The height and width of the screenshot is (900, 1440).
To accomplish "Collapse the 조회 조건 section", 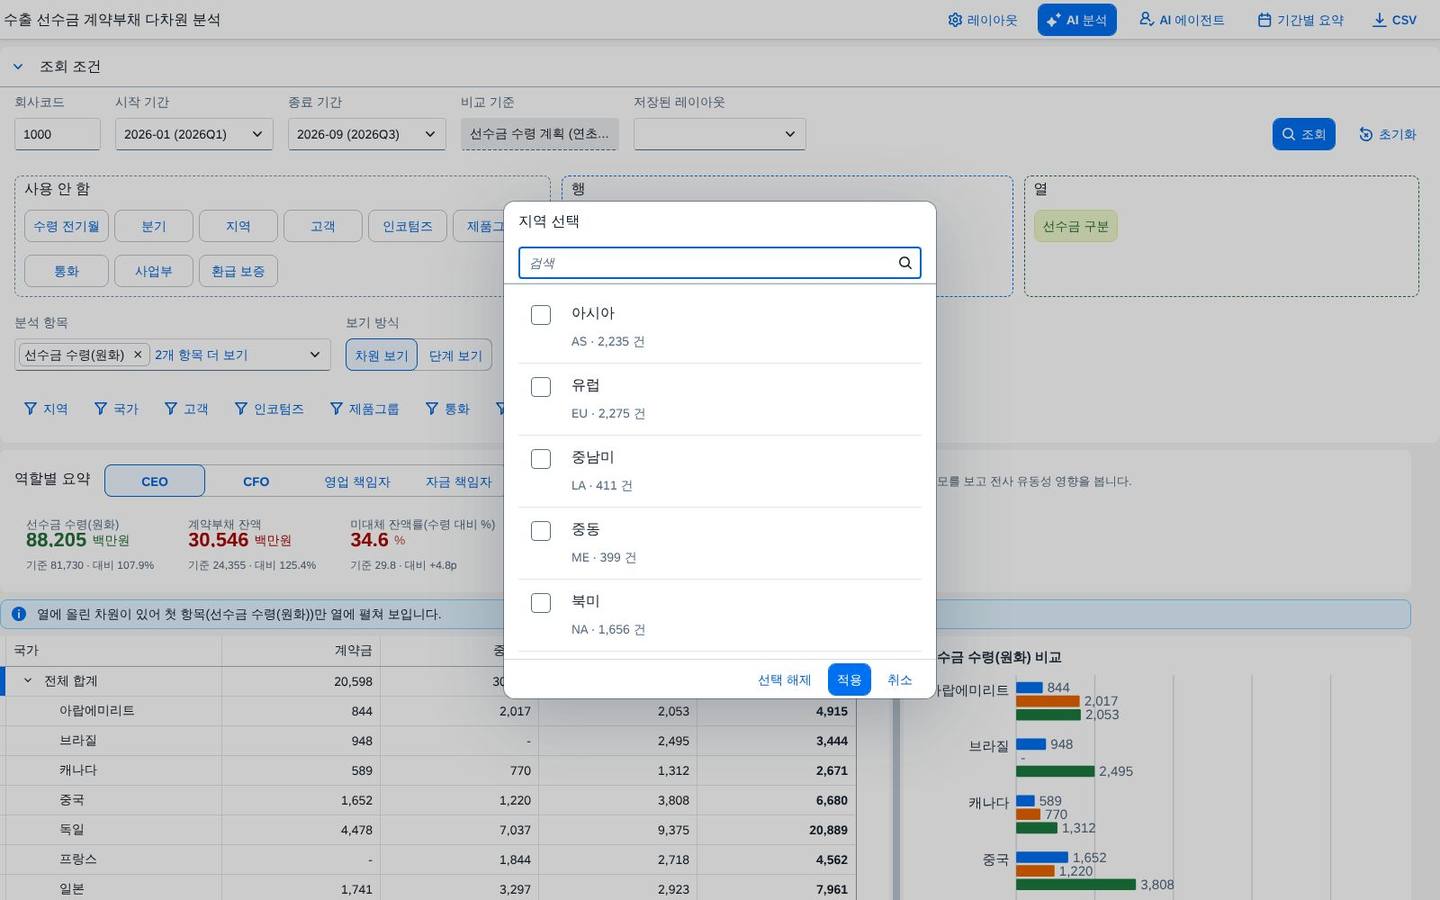I will click(18, 67).
